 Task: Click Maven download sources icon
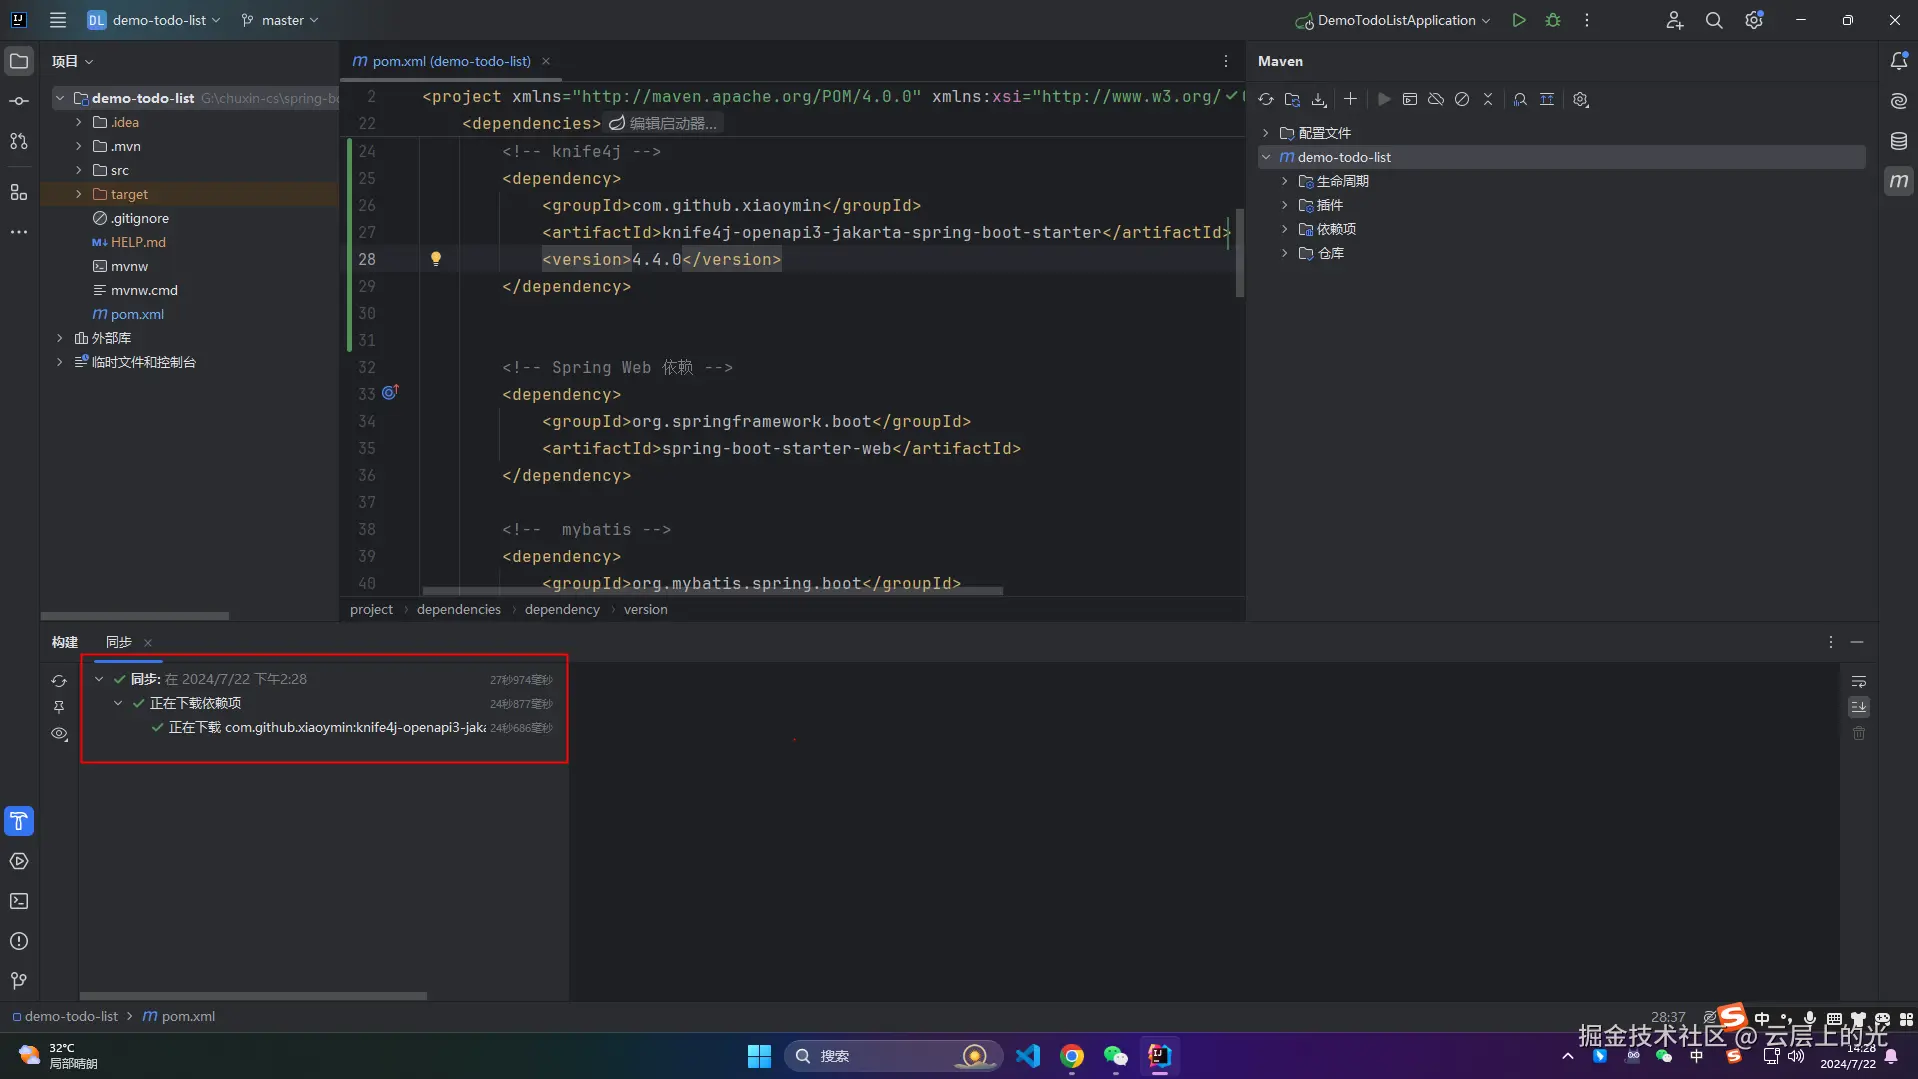coord(1319,99)
